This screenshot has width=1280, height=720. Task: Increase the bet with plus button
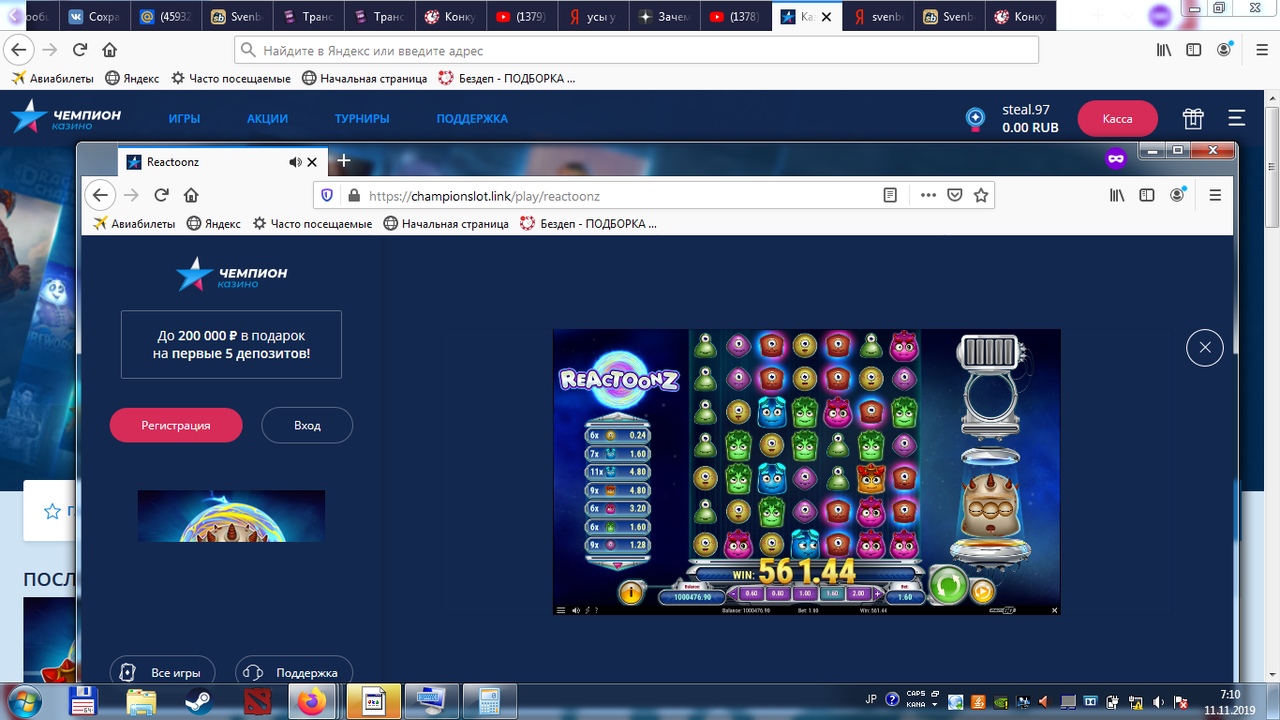[x=880, y=594]
